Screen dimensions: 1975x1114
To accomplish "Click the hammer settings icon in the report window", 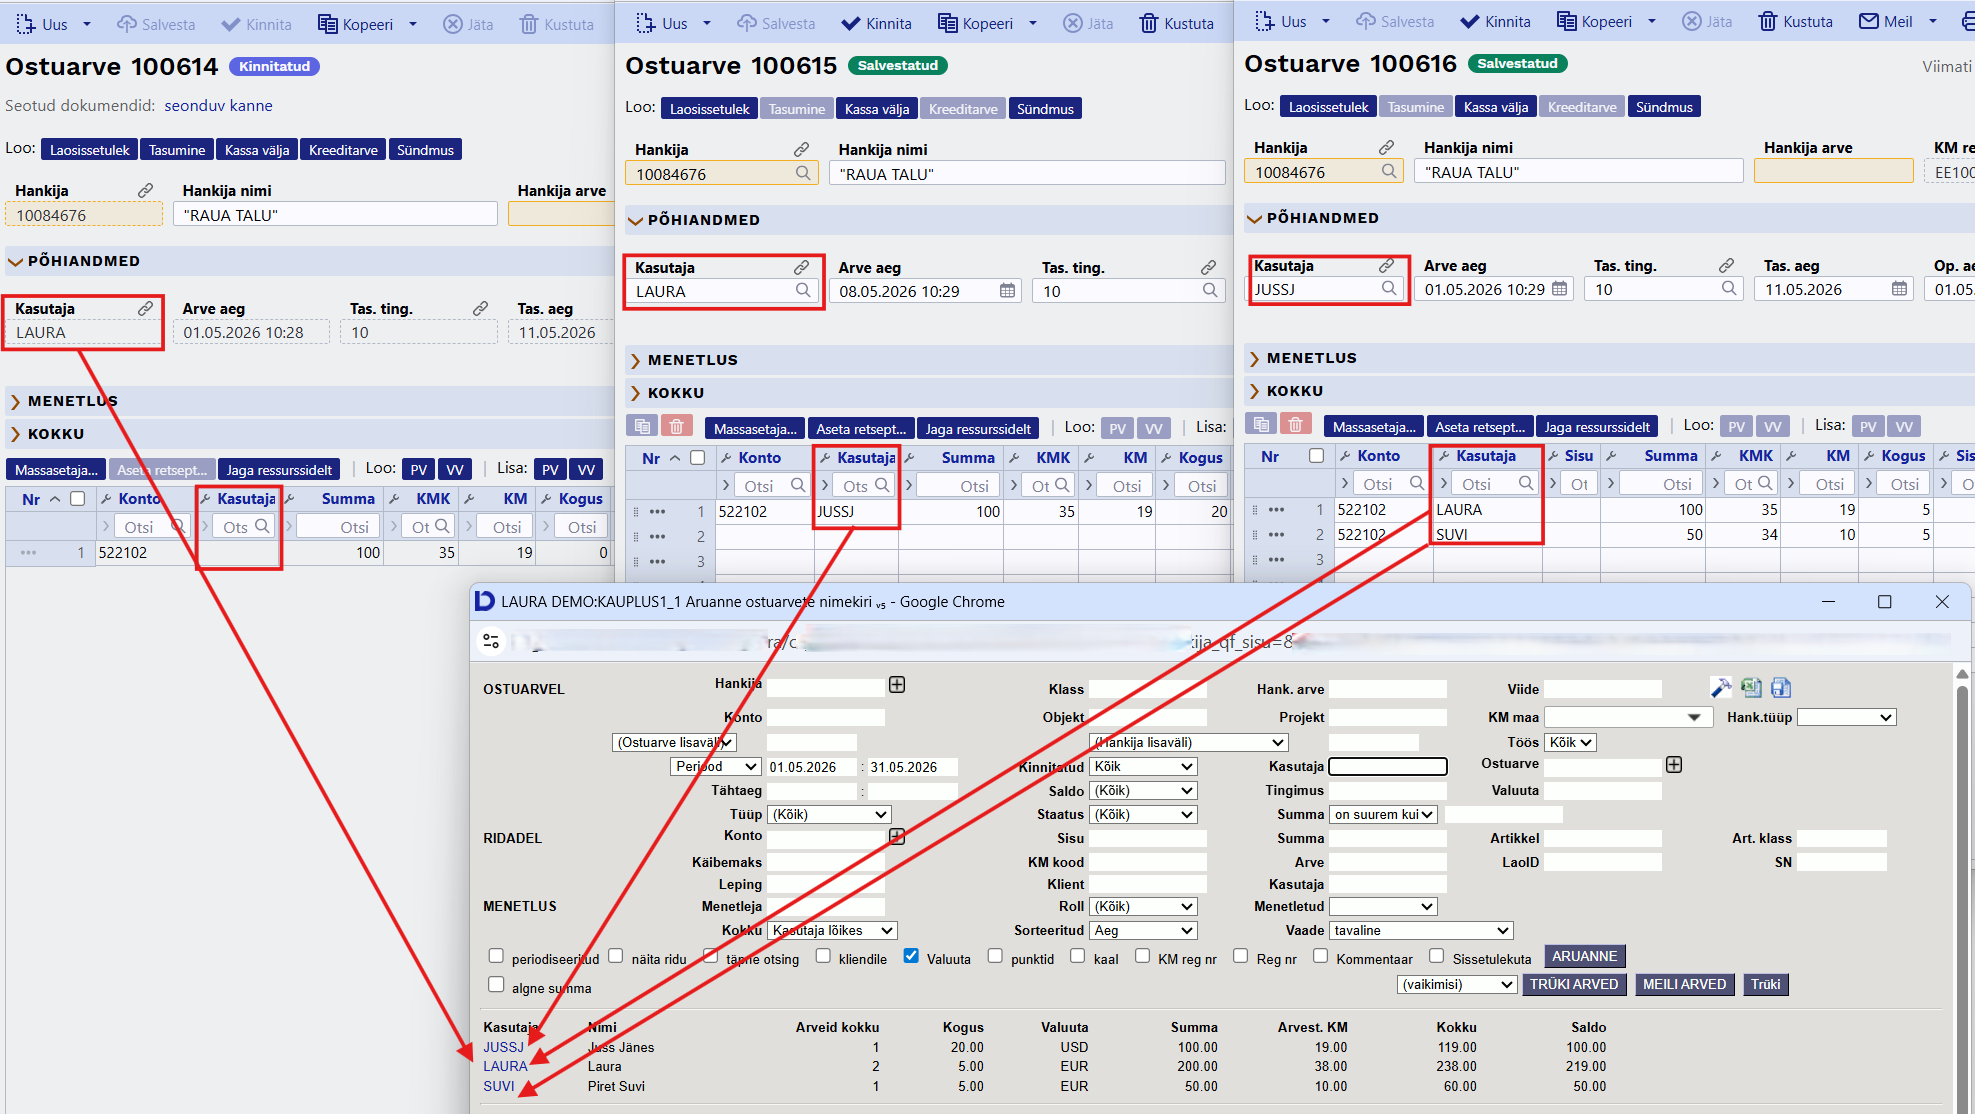I will tap(1720, 688).
